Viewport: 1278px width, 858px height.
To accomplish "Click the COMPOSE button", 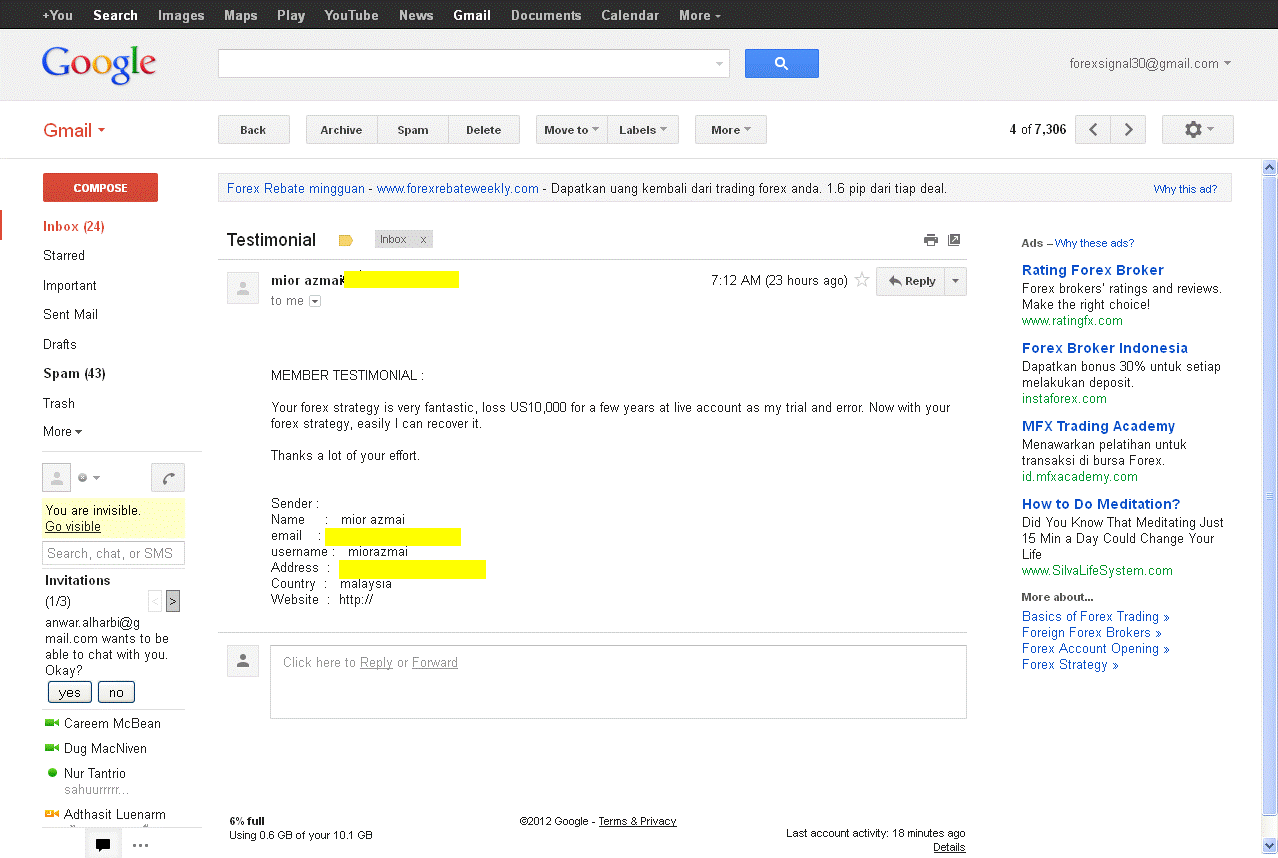I will click(100, 188).
